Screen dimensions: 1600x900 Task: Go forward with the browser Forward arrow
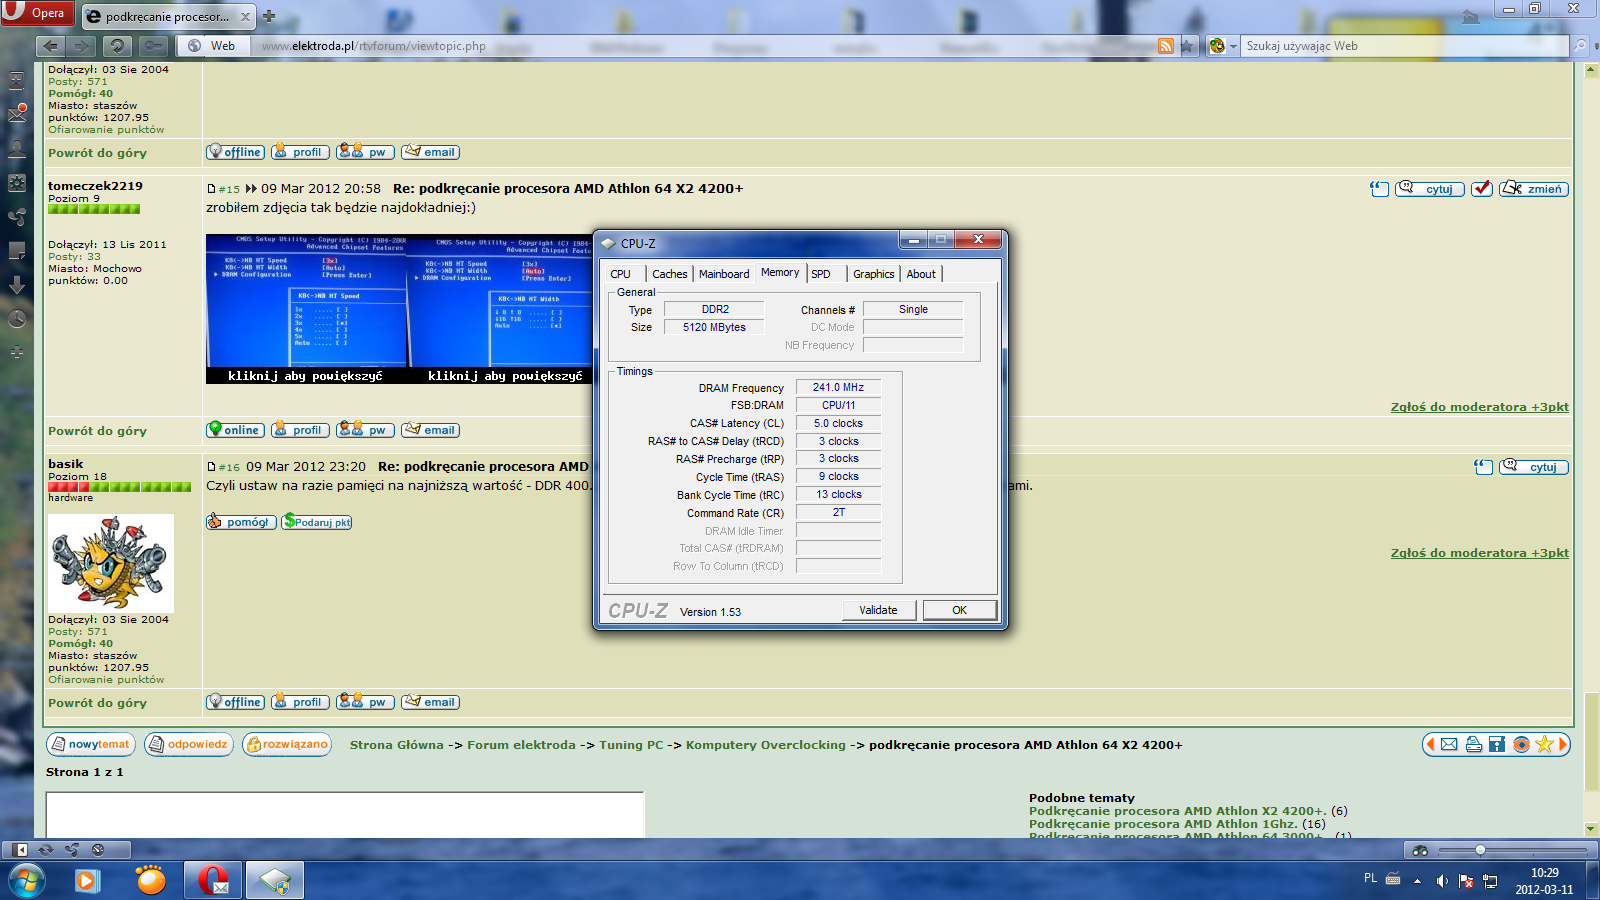point(82,46)
